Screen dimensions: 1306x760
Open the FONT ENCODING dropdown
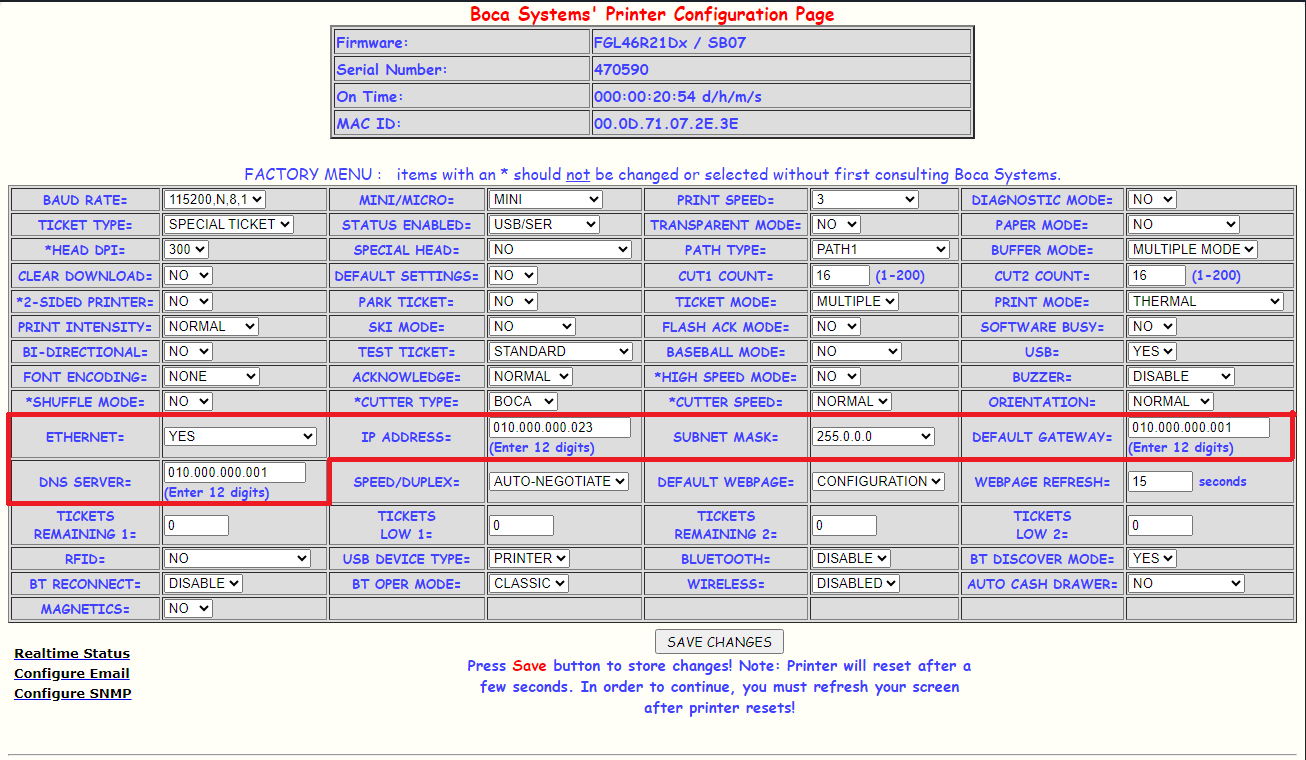point(211,376)
